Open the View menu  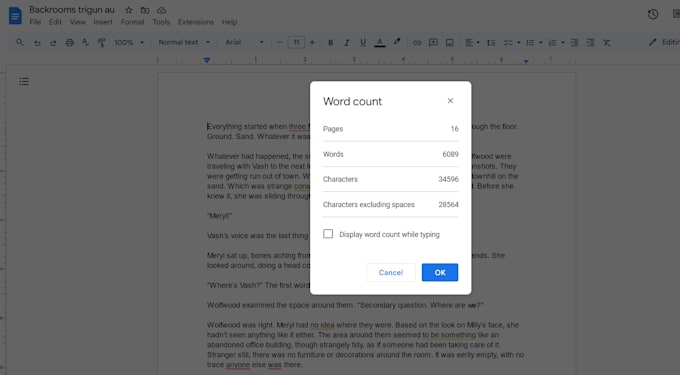pos(78,22)
